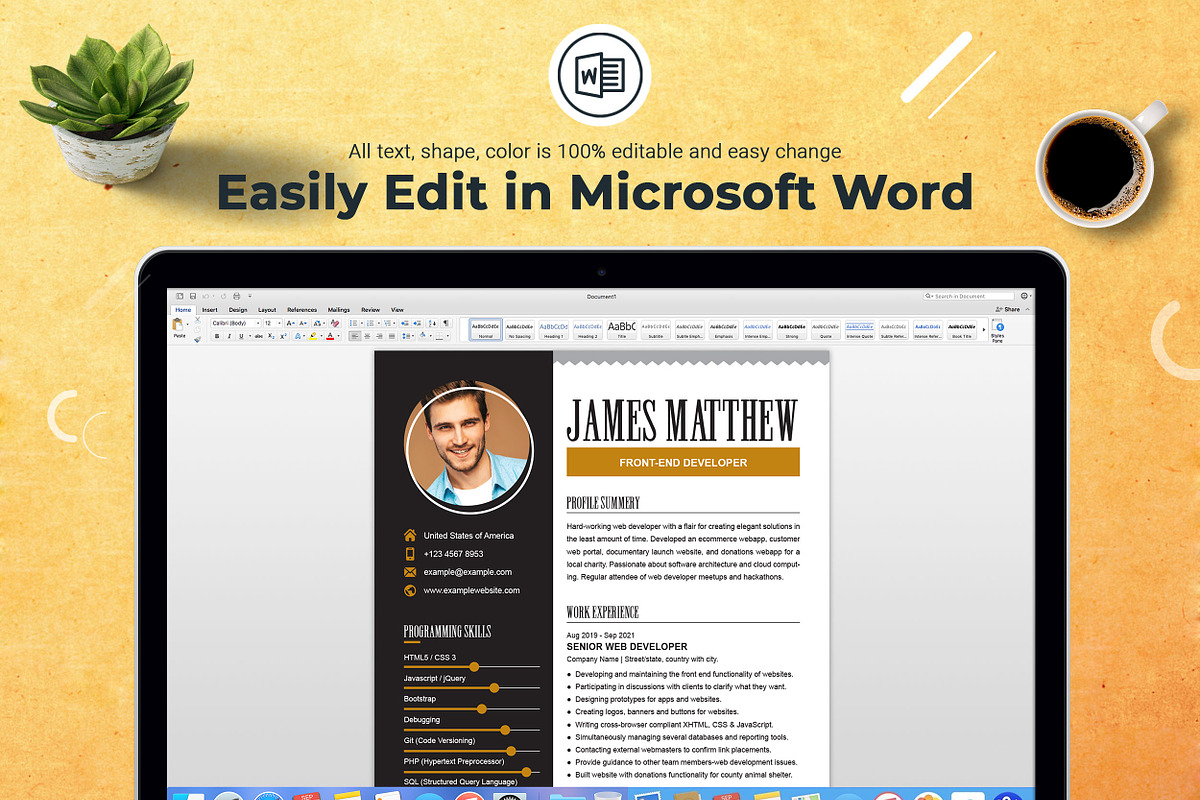Apply the Title style
The height and width of the screenshot is (800, 1200).
pos(621,330)
